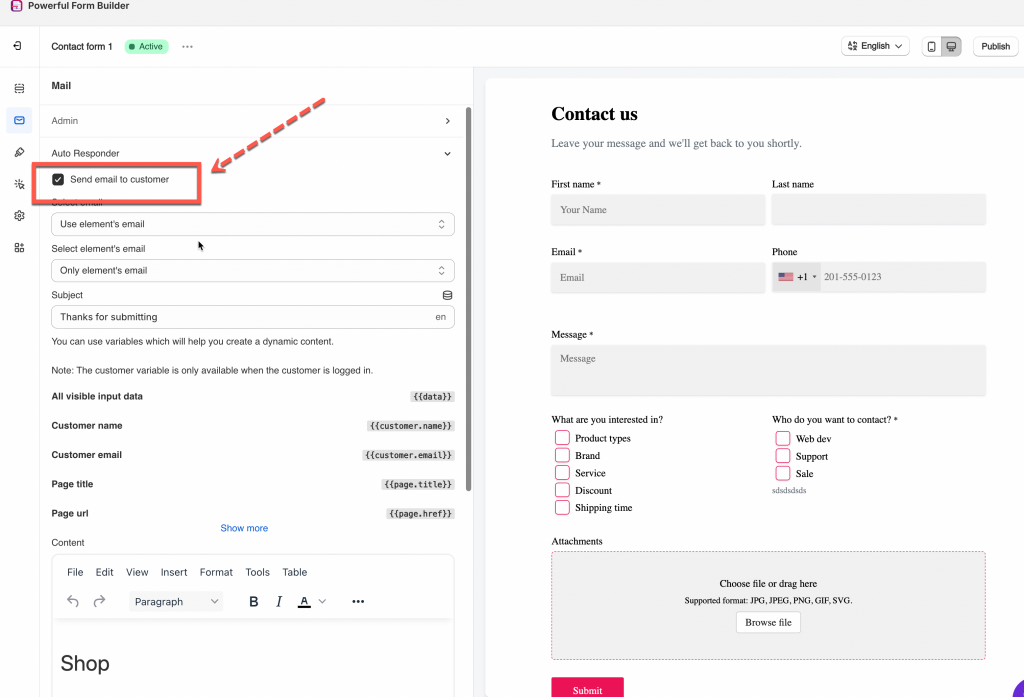This screenshot has width=1024, height=697.
Task: Click the Publish button
Action: [x=995, y=46]
